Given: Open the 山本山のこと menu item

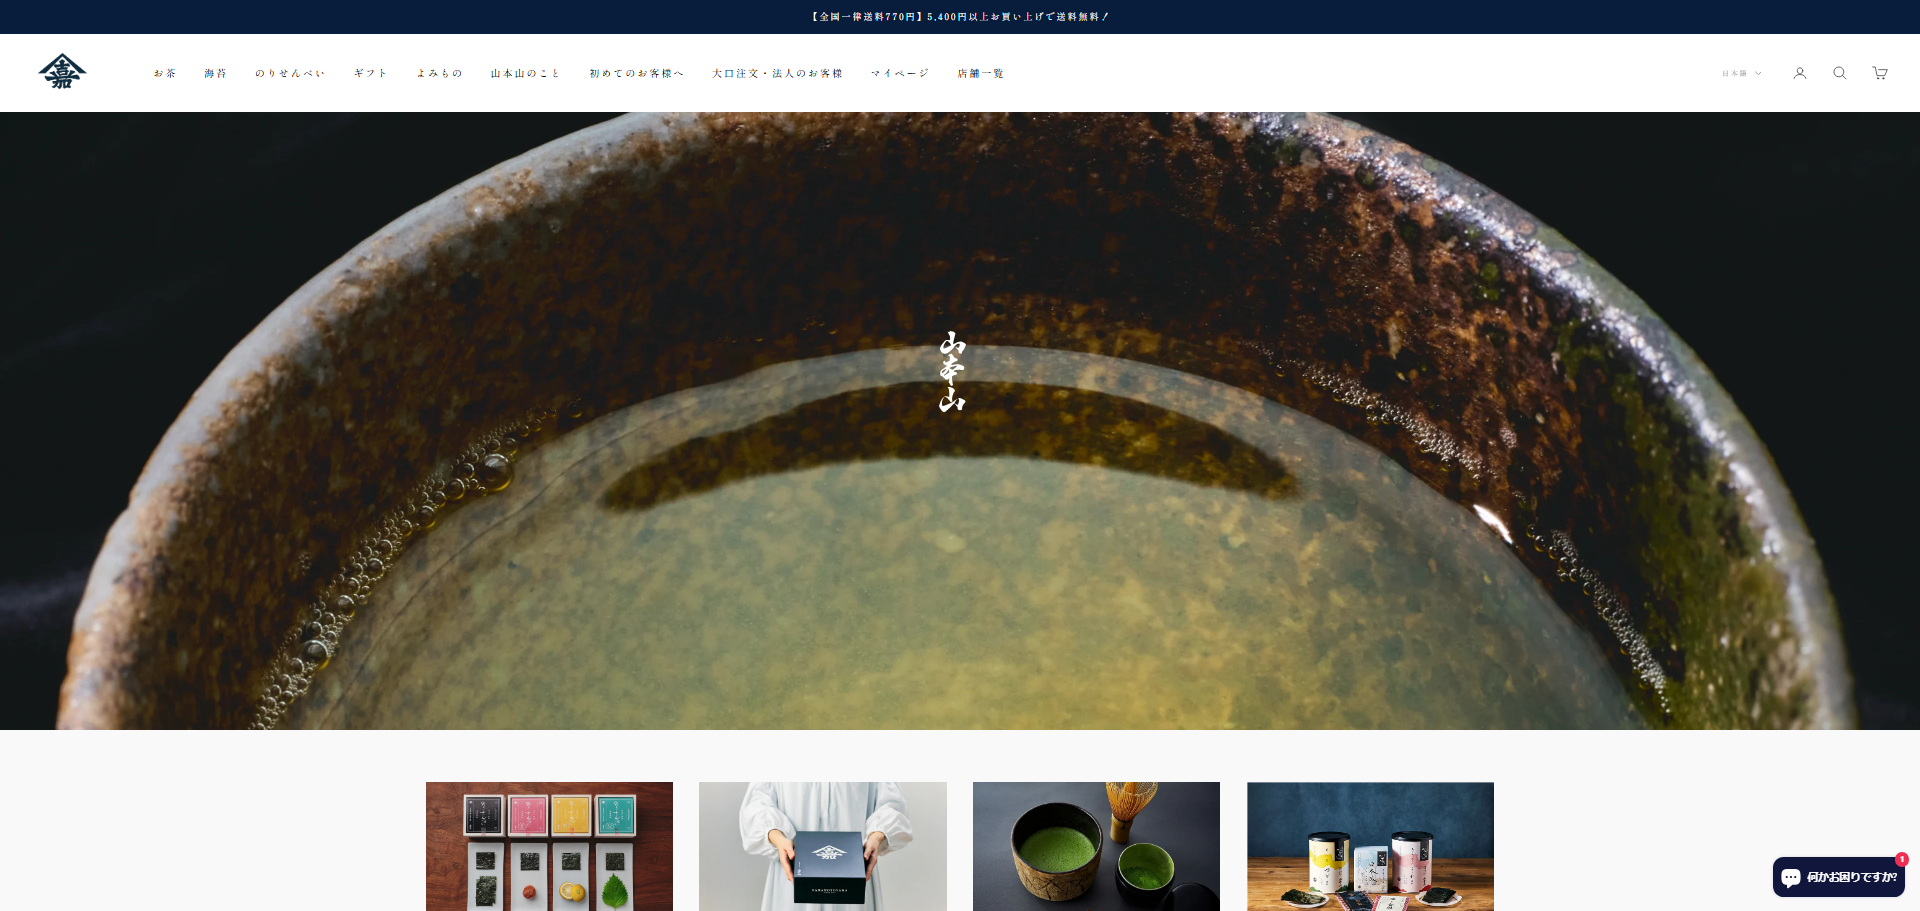Looking at the screenshot, I should (x=525, y=73).
